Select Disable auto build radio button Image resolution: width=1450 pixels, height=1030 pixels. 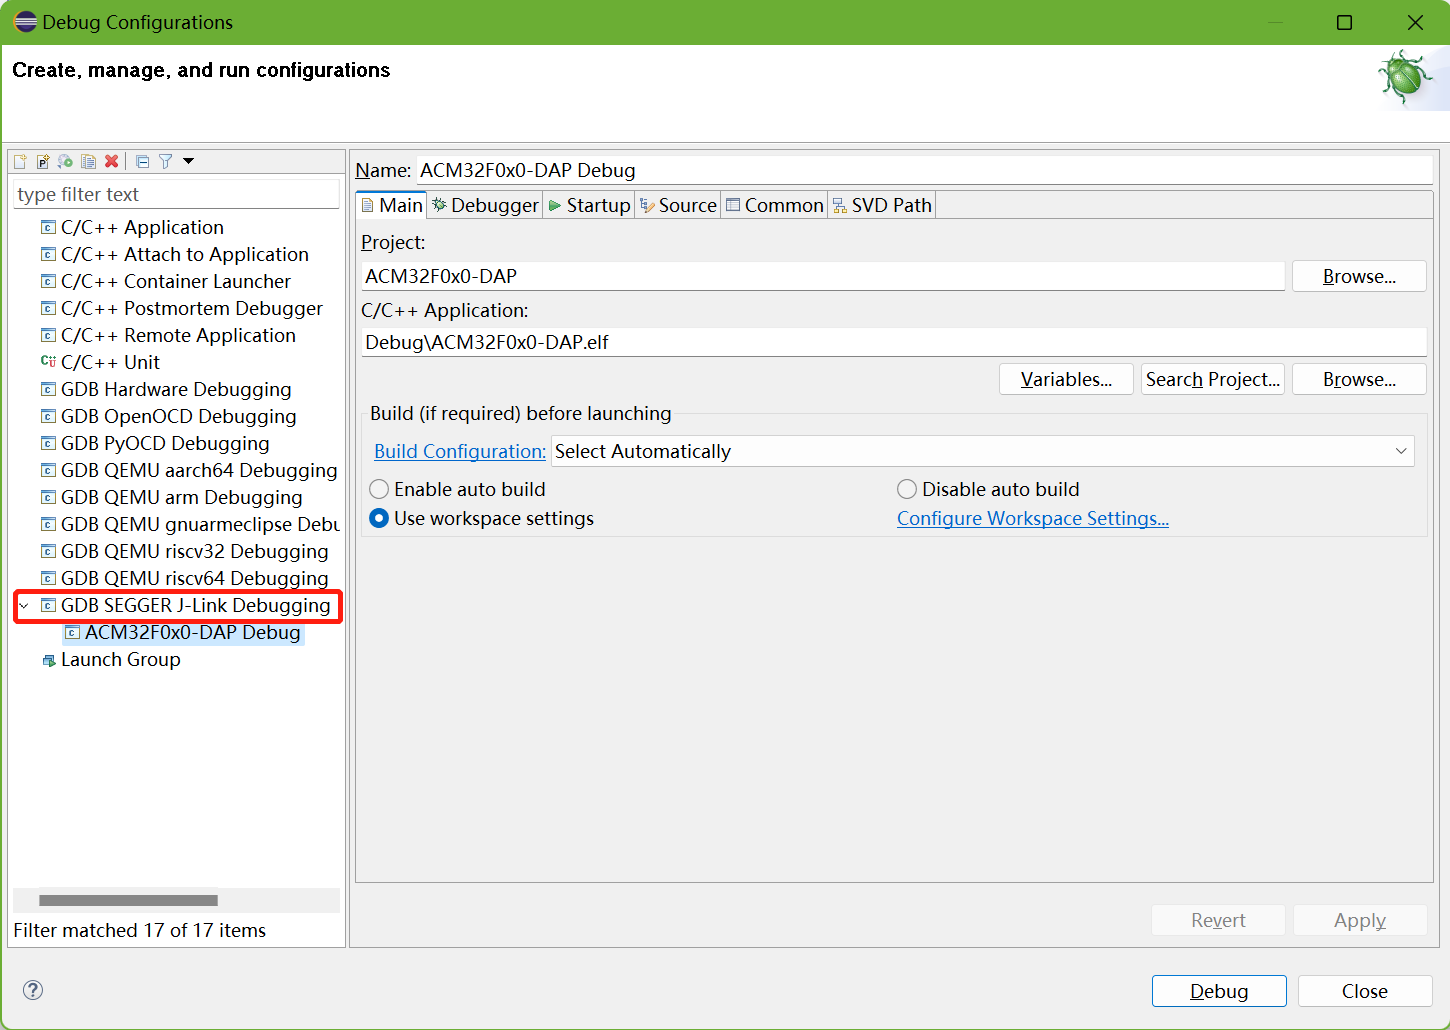click(x=907, y=489)
